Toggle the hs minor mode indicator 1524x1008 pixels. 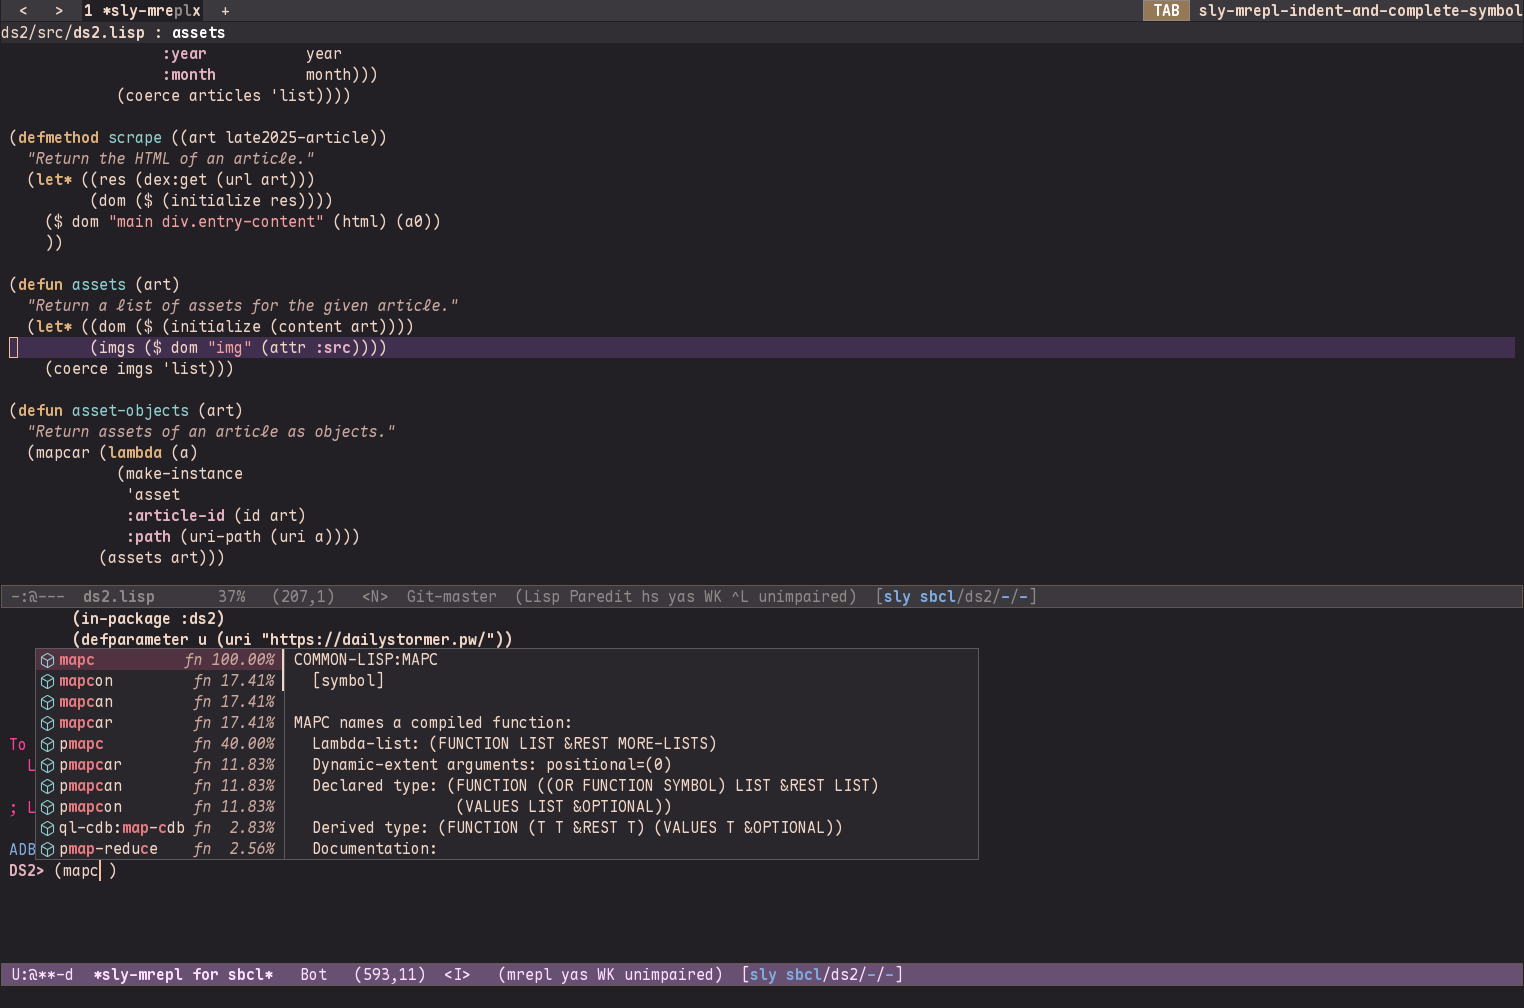[x=650, y=597]
